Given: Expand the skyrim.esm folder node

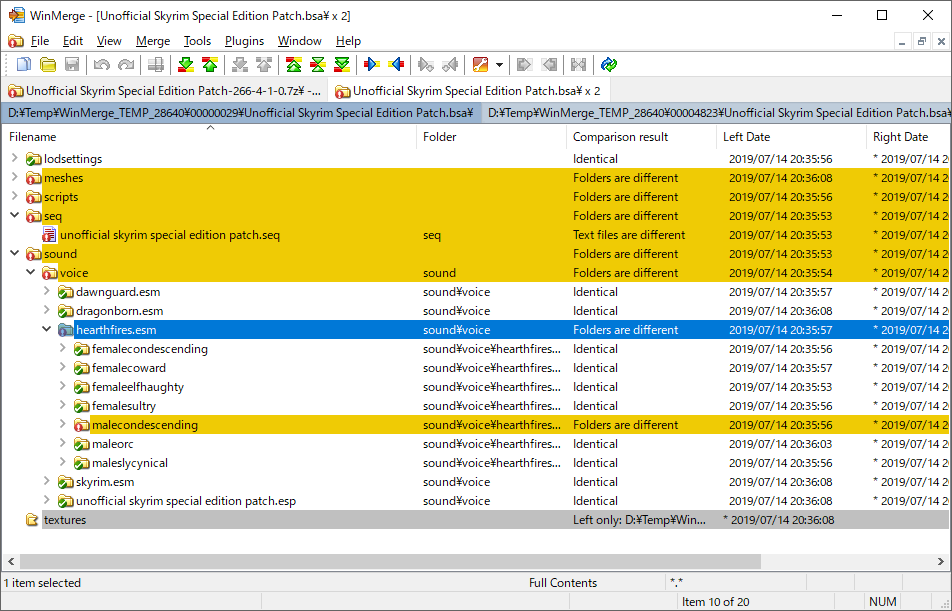Looking at the screenshot, I should 46,482.
